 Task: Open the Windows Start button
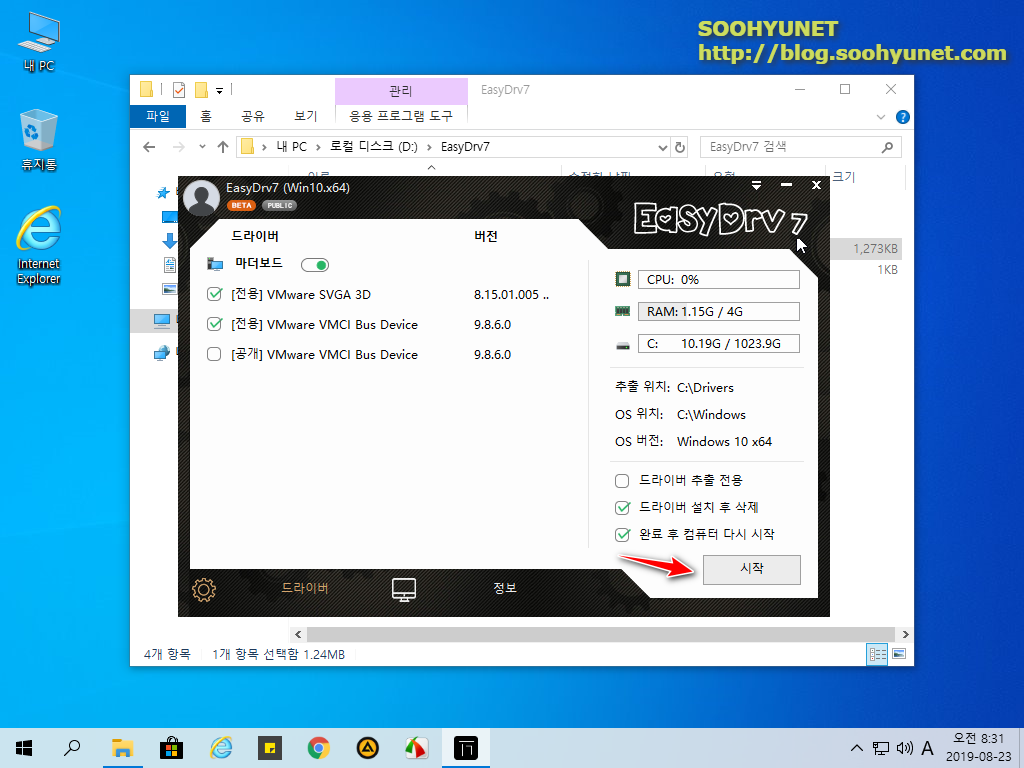point(24,748)
